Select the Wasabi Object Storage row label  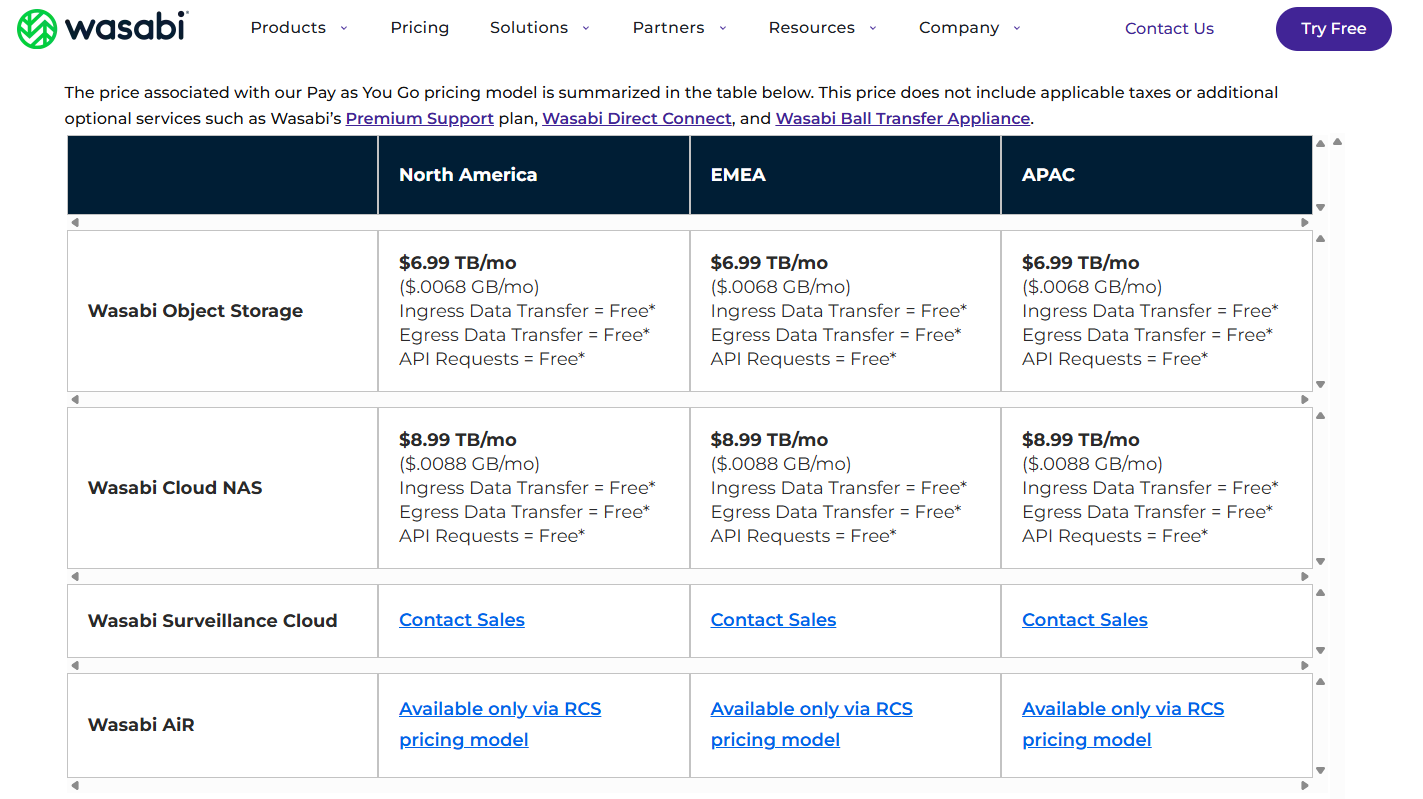[x=195, y=311]
